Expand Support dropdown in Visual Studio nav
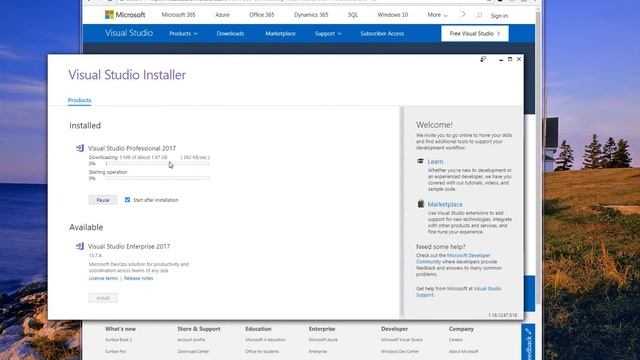 328,33
